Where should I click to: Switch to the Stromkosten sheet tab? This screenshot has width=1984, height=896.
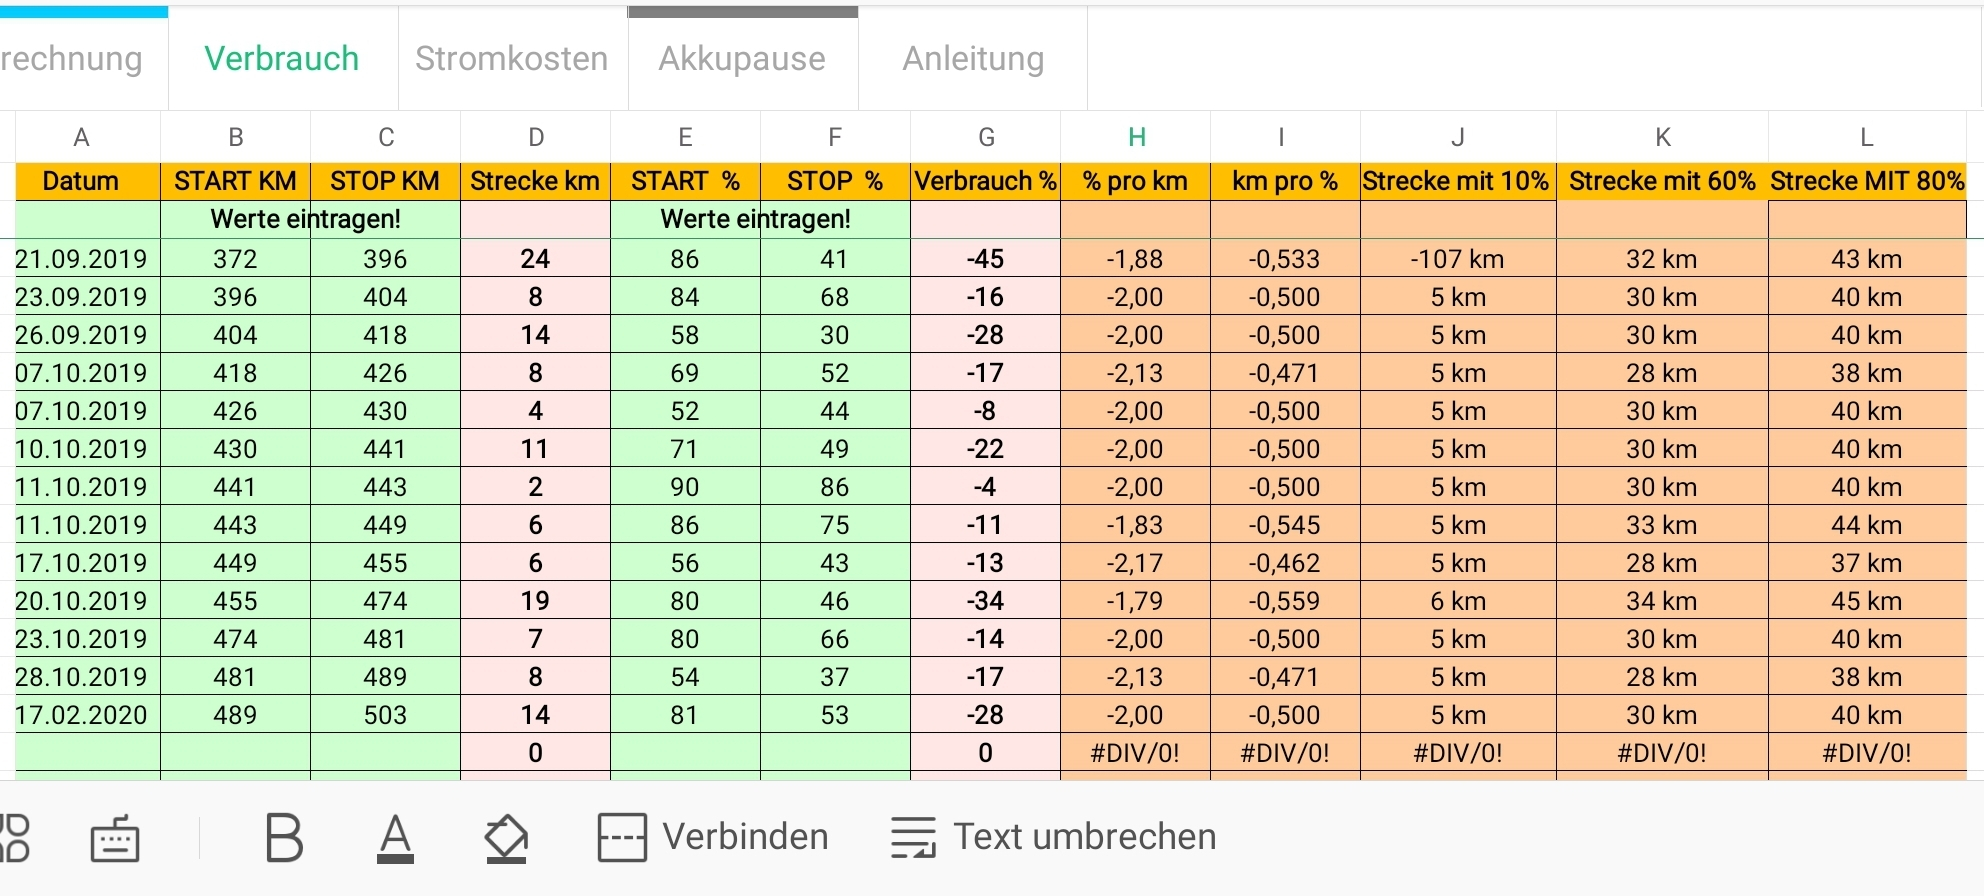point(511,59)
